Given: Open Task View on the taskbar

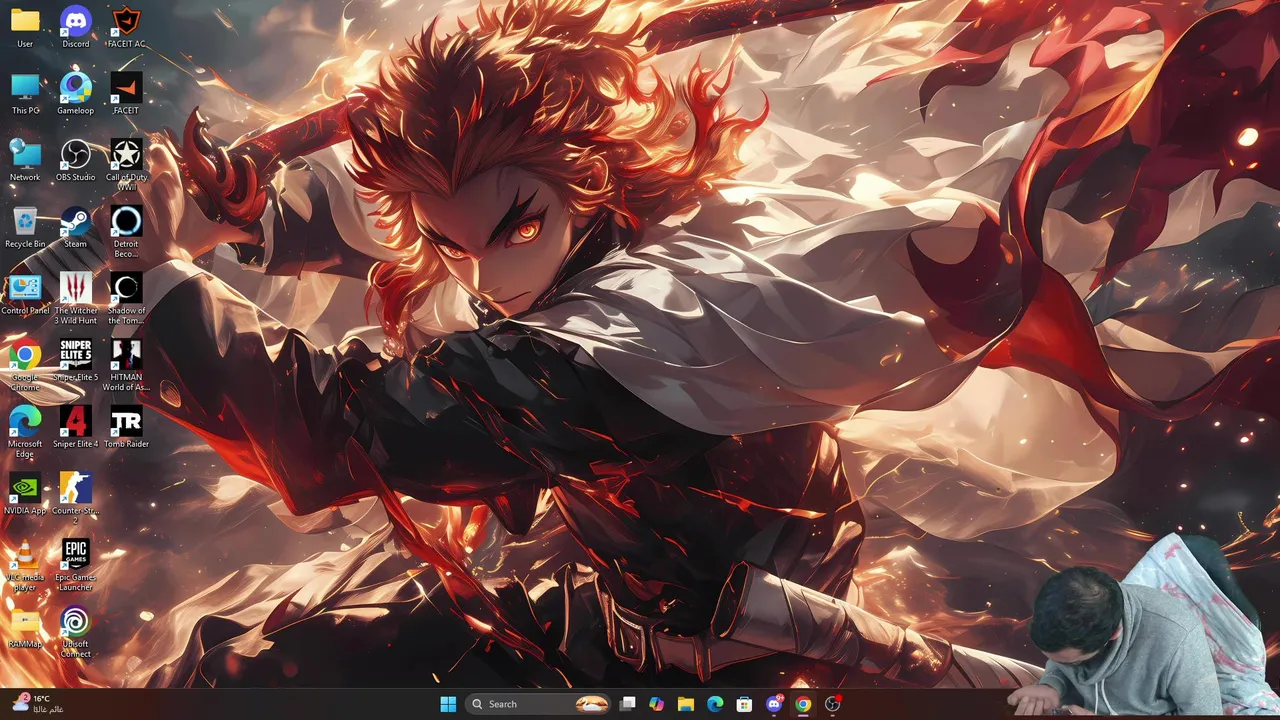Looking at the screenshot, I should 627,704.
